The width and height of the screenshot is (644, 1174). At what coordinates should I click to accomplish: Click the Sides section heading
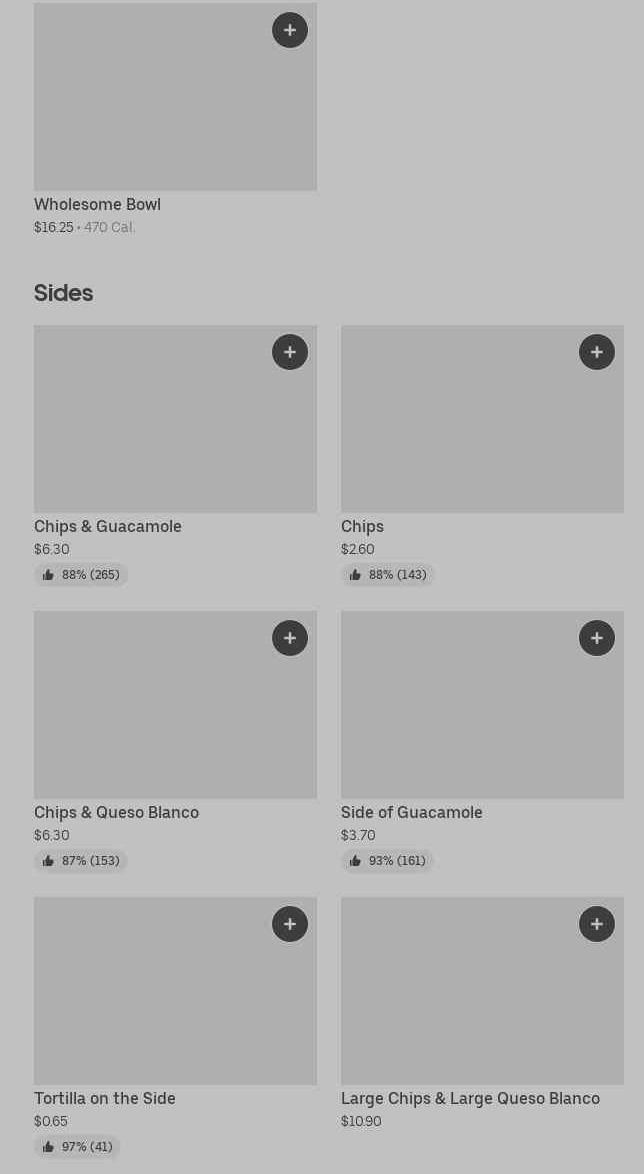pyautogui.click(x=63, y=293)
